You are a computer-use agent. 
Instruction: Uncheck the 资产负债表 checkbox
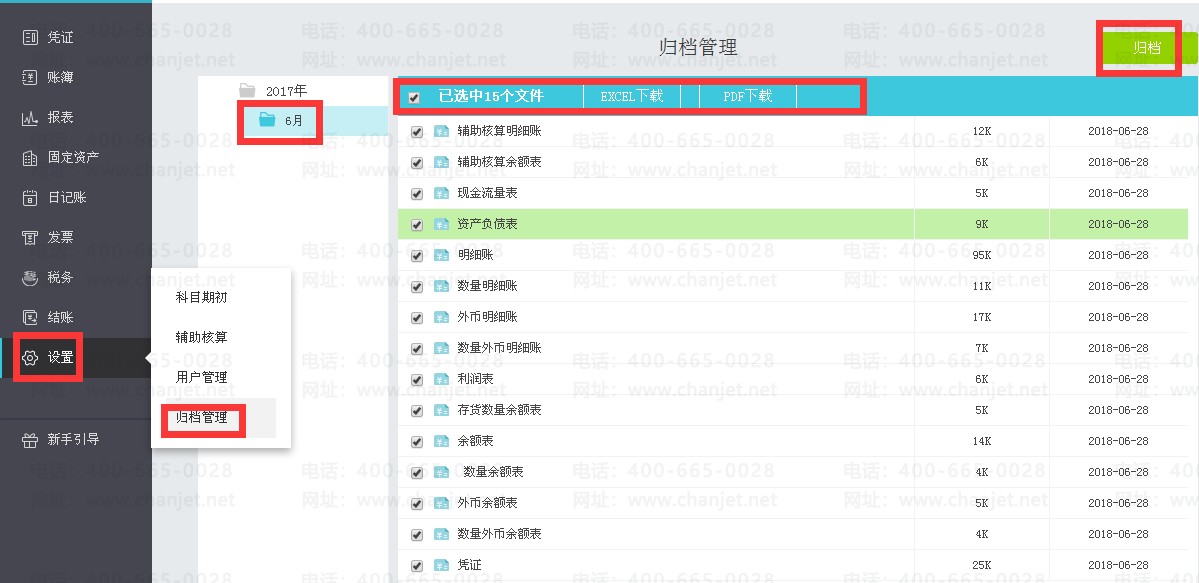(417, 225)
